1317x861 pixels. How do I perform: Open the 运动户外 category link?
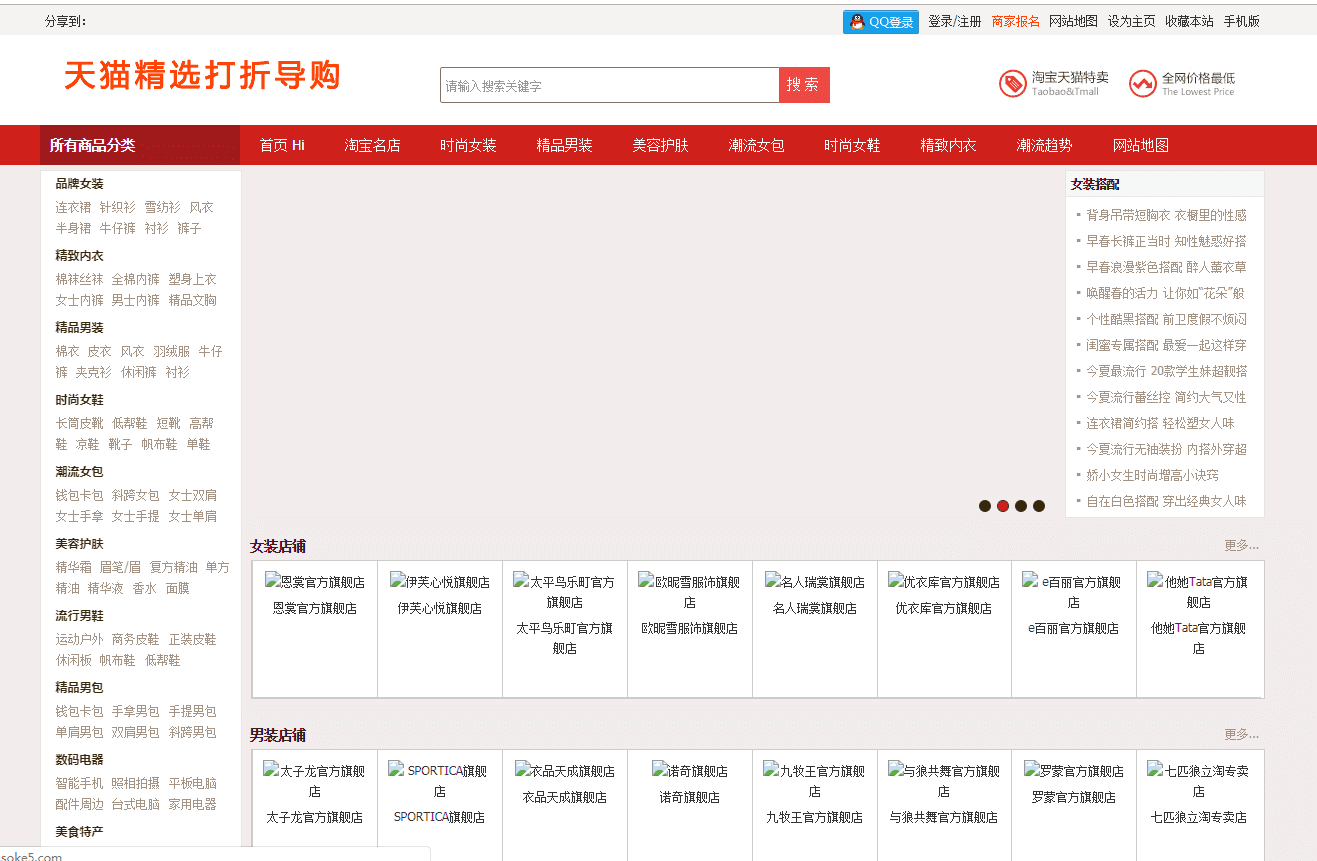point(79,639)
